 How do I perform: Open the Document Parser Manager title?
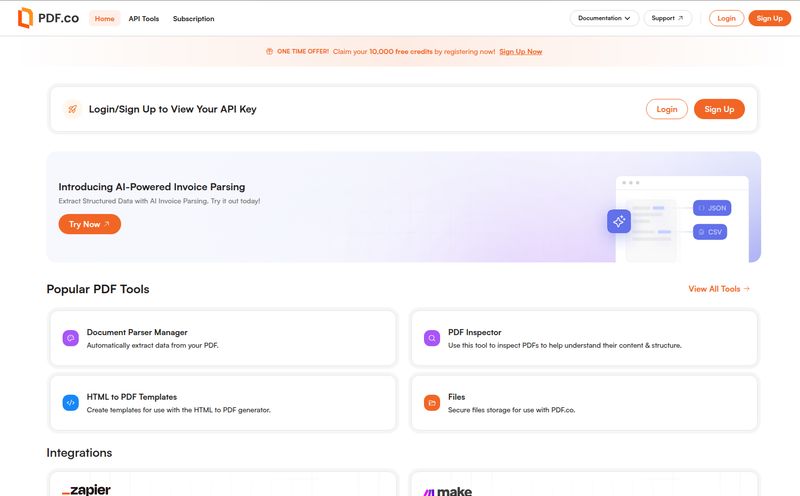[137, 332]
